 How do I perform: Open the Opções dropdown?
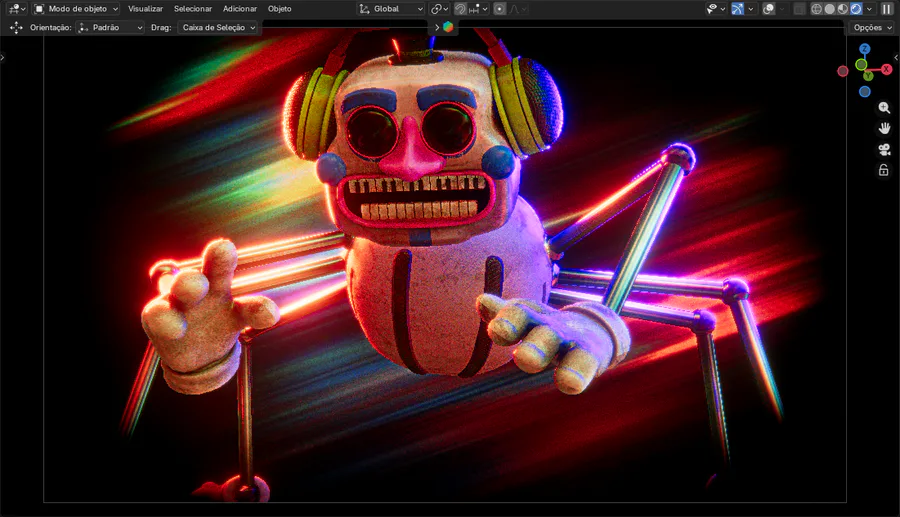click(872, 28)
